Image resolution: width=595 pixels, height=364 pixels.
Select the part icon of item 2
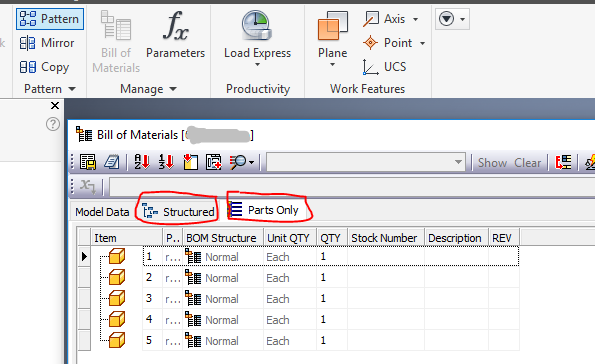117,277
